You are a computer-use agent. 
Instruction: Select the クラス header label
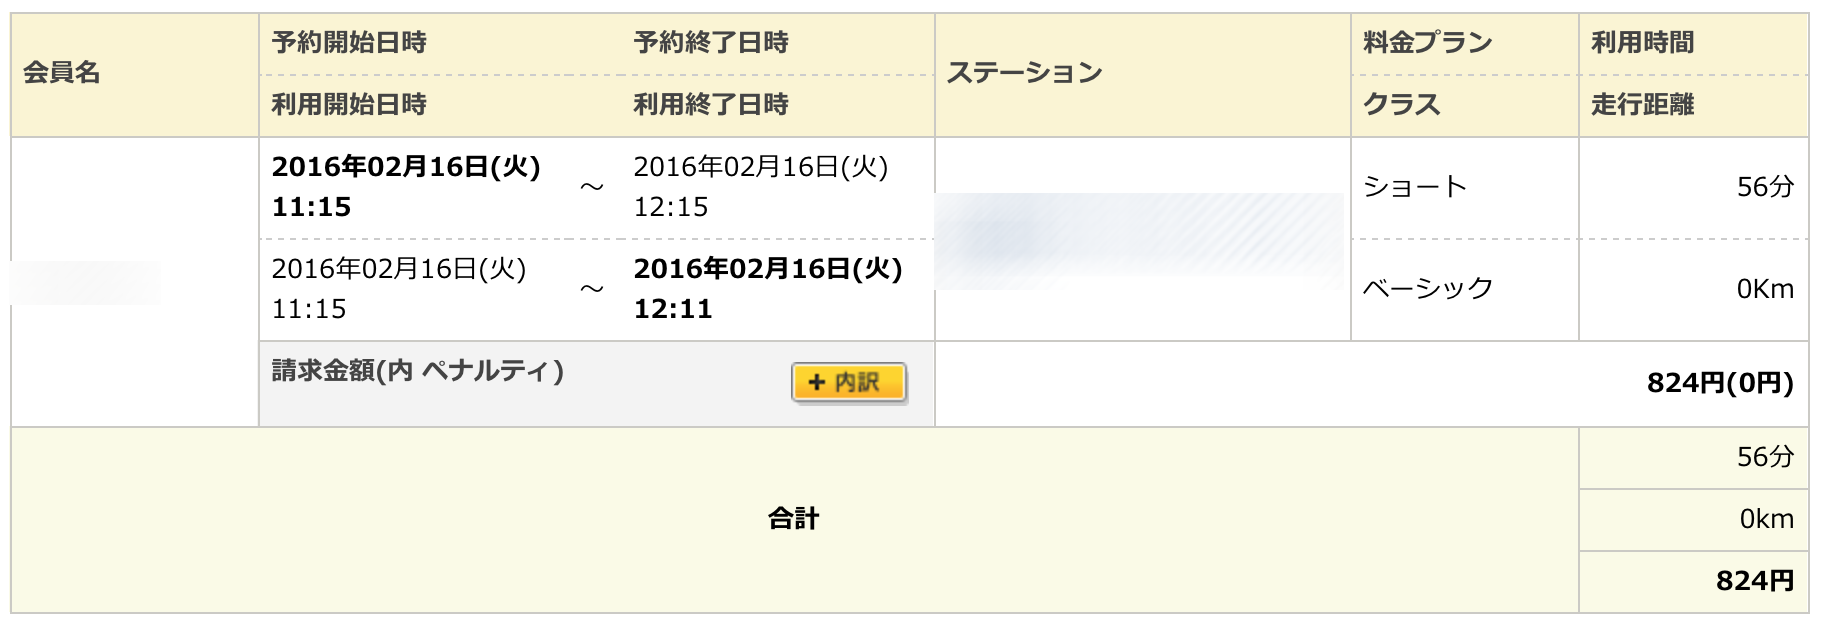pyautogui.click(x=1402, y=104)
